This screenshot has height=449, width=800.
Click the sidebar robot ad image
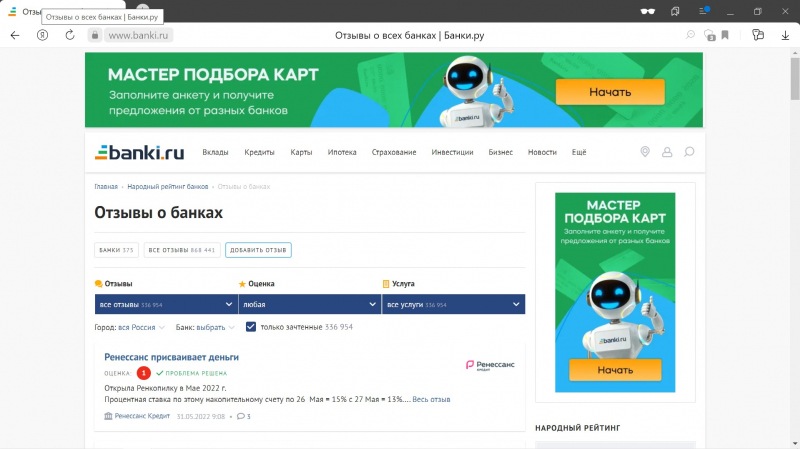pyautogui.click(x=615, y=292)
